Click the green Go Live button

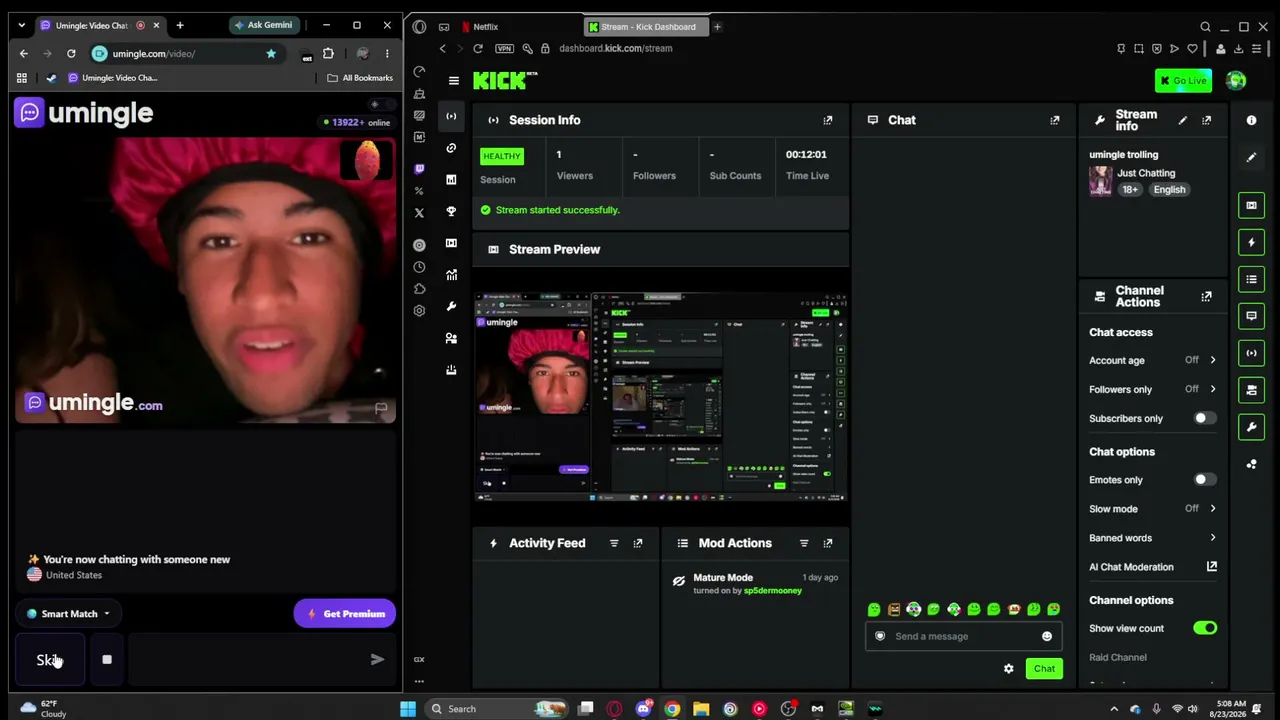coord(1183,81)
